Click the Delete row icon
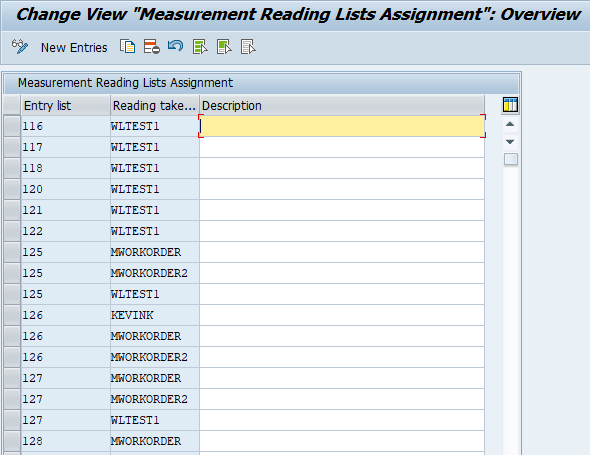The height and width of the screenshot is (455, 590). (152, 47)
